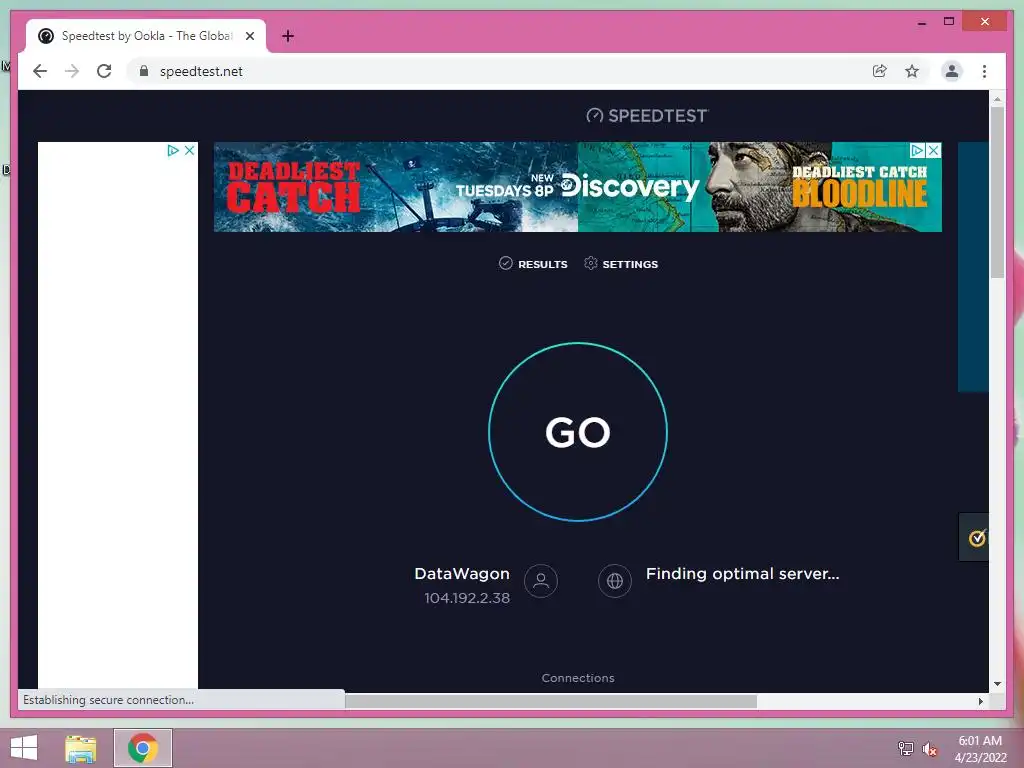Click the globe server icon
The width and height of the screenshot is (1024, 768).
[x=615, y=581]
